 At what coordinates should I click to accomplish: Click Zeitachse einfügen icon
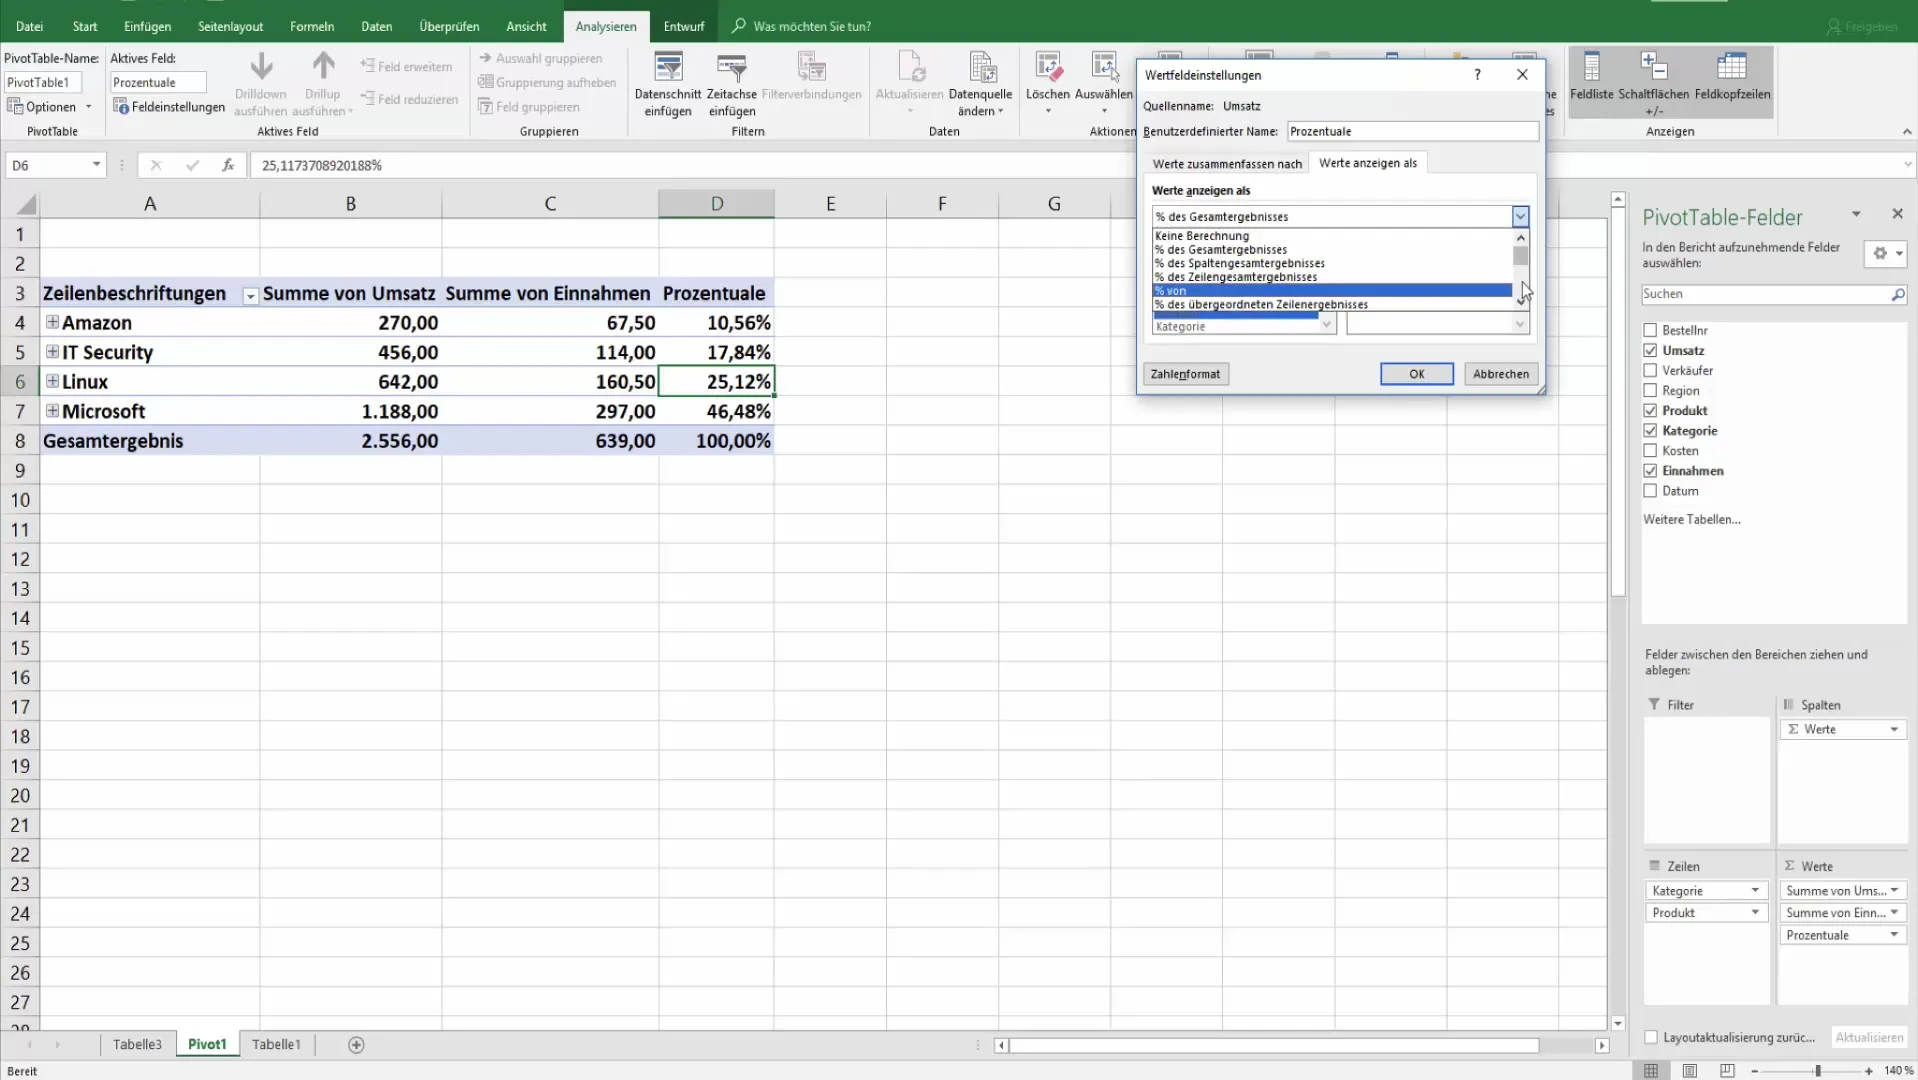[732, 67]
